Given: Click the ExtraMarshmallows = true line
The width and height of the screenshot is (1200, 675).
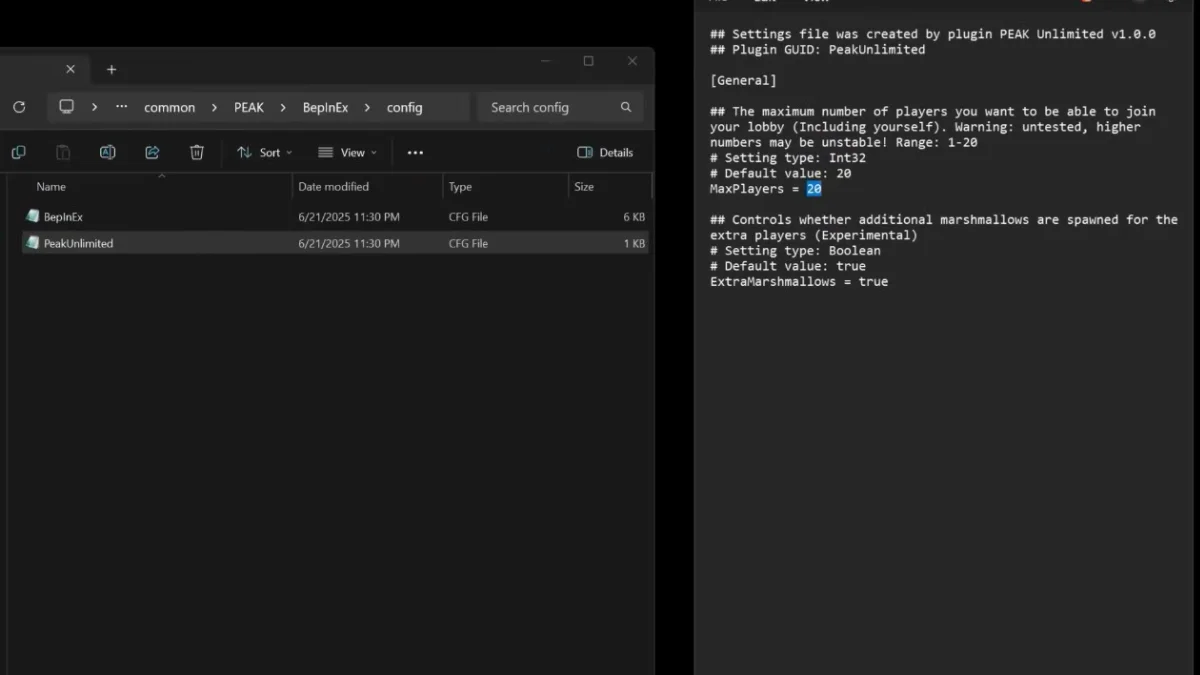Looking at the screenshot, I should point(799,281).
